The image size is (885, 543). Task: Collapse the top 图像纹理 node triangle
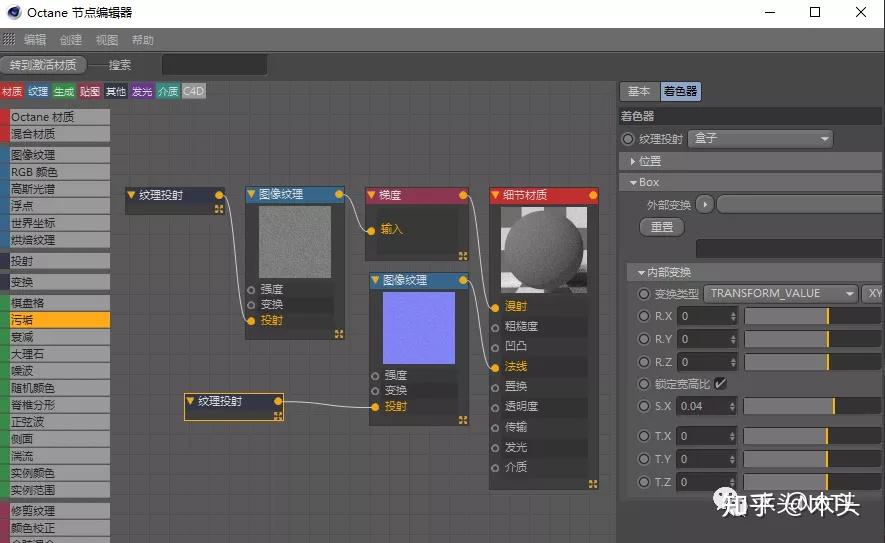point(251,194)
